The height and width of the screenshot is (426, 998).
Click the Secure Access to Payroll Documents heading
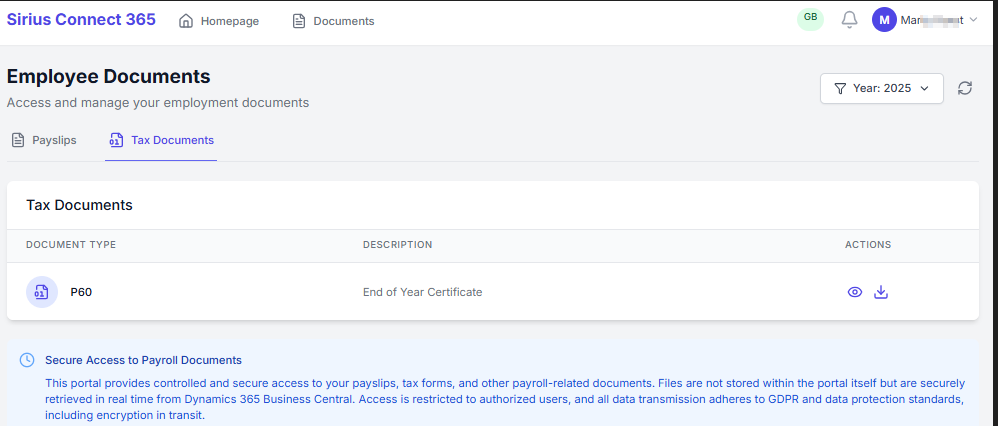(143, 360)
